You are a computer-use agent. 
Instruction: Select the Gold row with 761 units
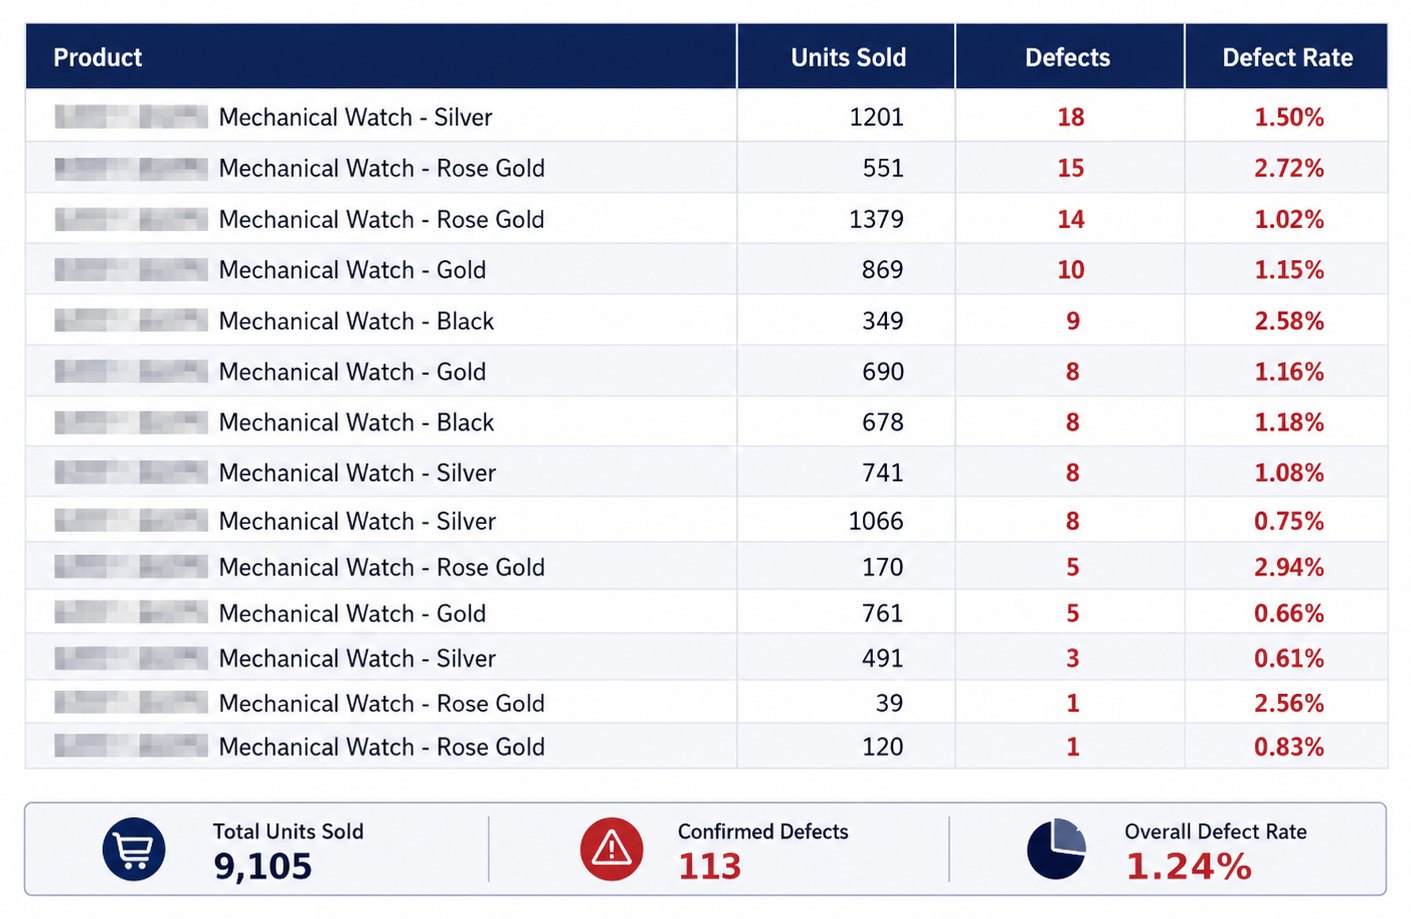coord(706,612)
